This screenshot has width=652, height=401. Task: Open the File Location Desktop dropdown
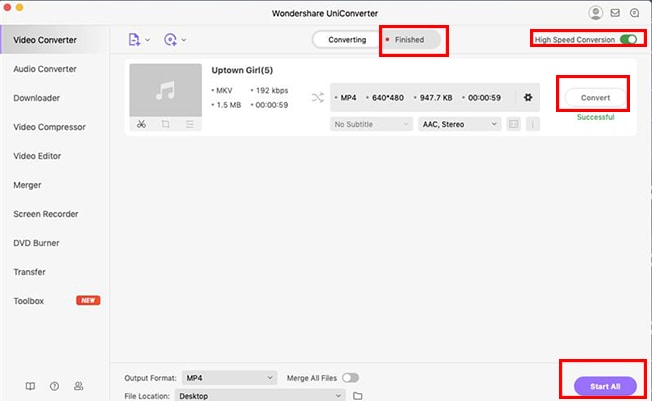(260, 396)
